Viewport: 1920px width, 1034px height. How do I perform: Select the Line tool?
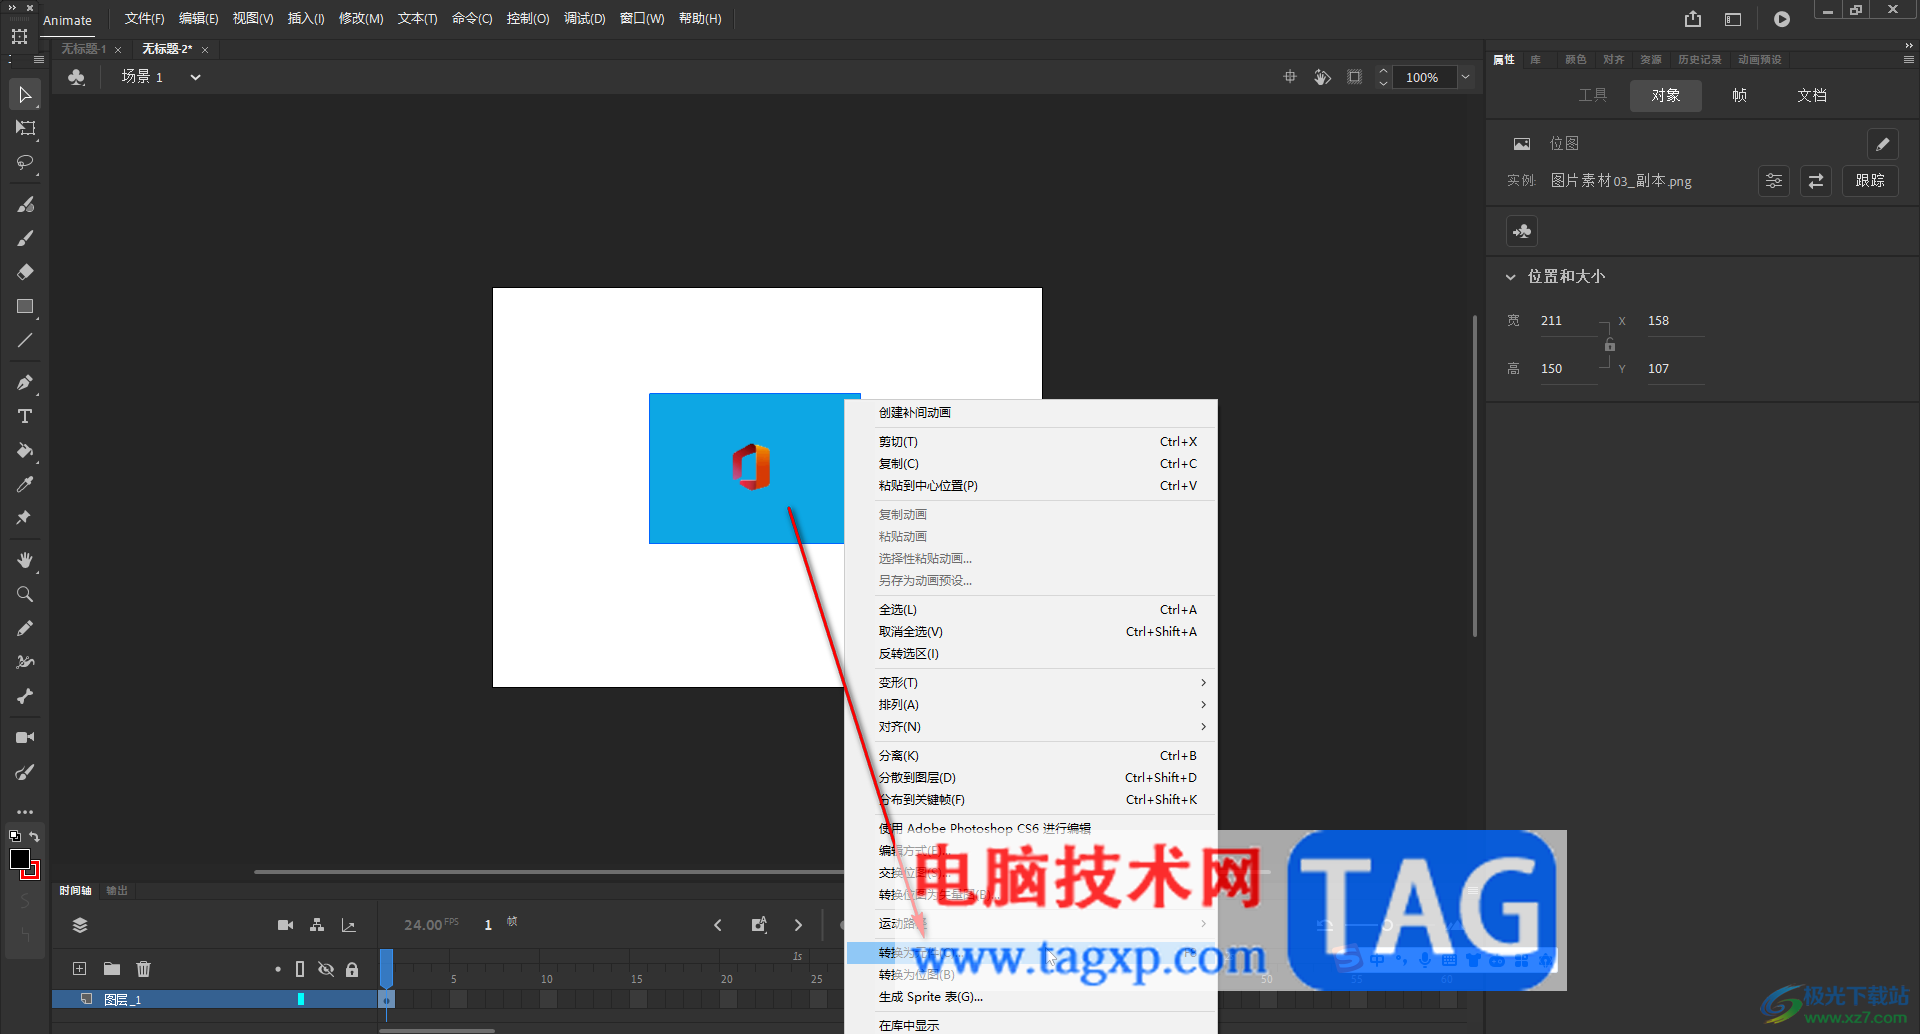pos(25,340)
